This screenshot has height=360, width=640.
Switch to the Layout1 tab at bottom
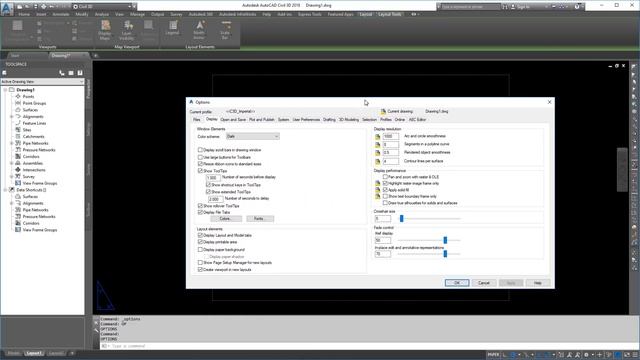[33, 353]
